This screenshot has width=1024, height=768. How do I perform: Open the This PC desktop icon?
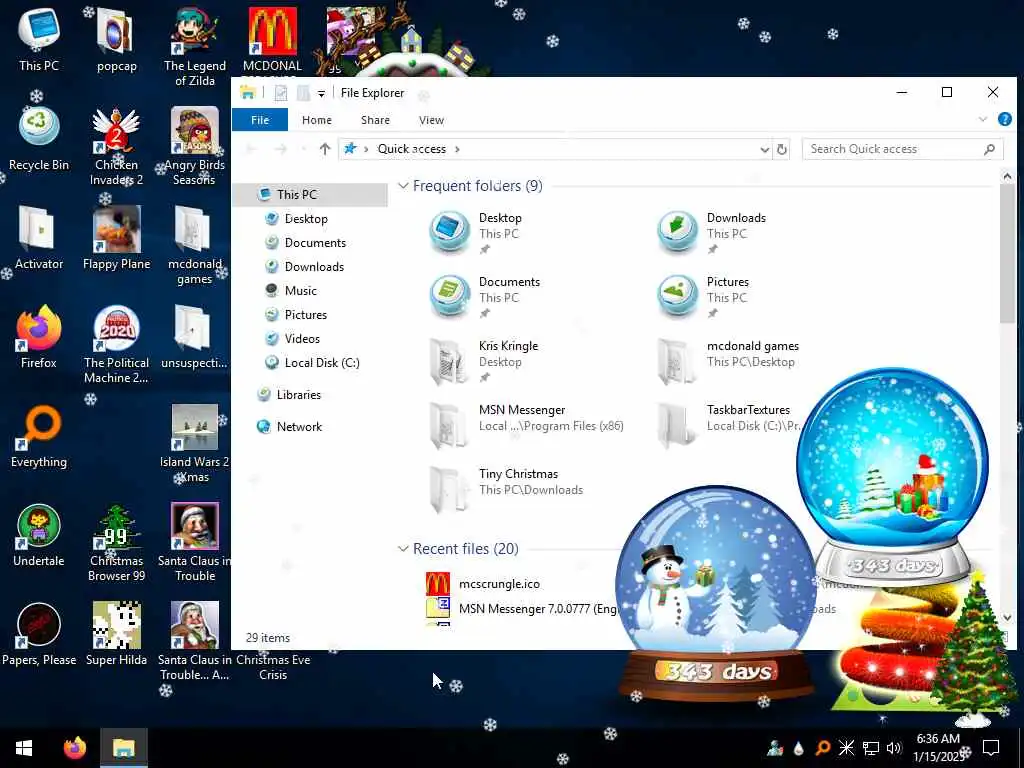(x=39, y=39)
